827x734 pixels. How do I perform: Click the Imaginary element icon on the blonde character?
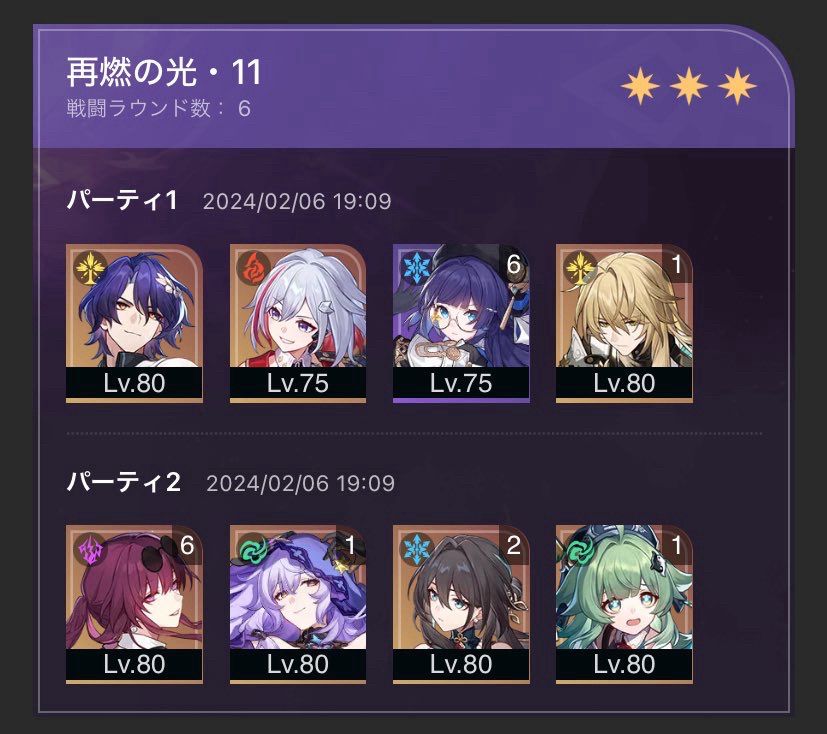coord(580,268)
